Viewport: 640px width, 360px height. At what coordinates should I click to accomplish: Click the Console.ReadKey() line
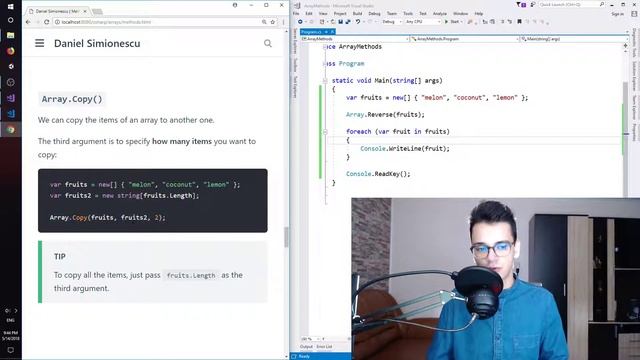point(378,174)
